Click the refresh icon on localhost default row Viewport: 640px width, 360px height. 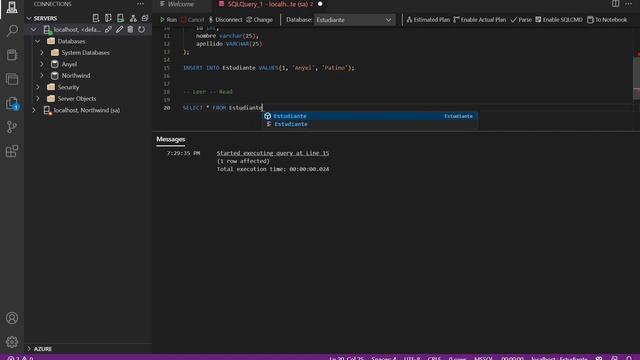(x=142, y=29)
